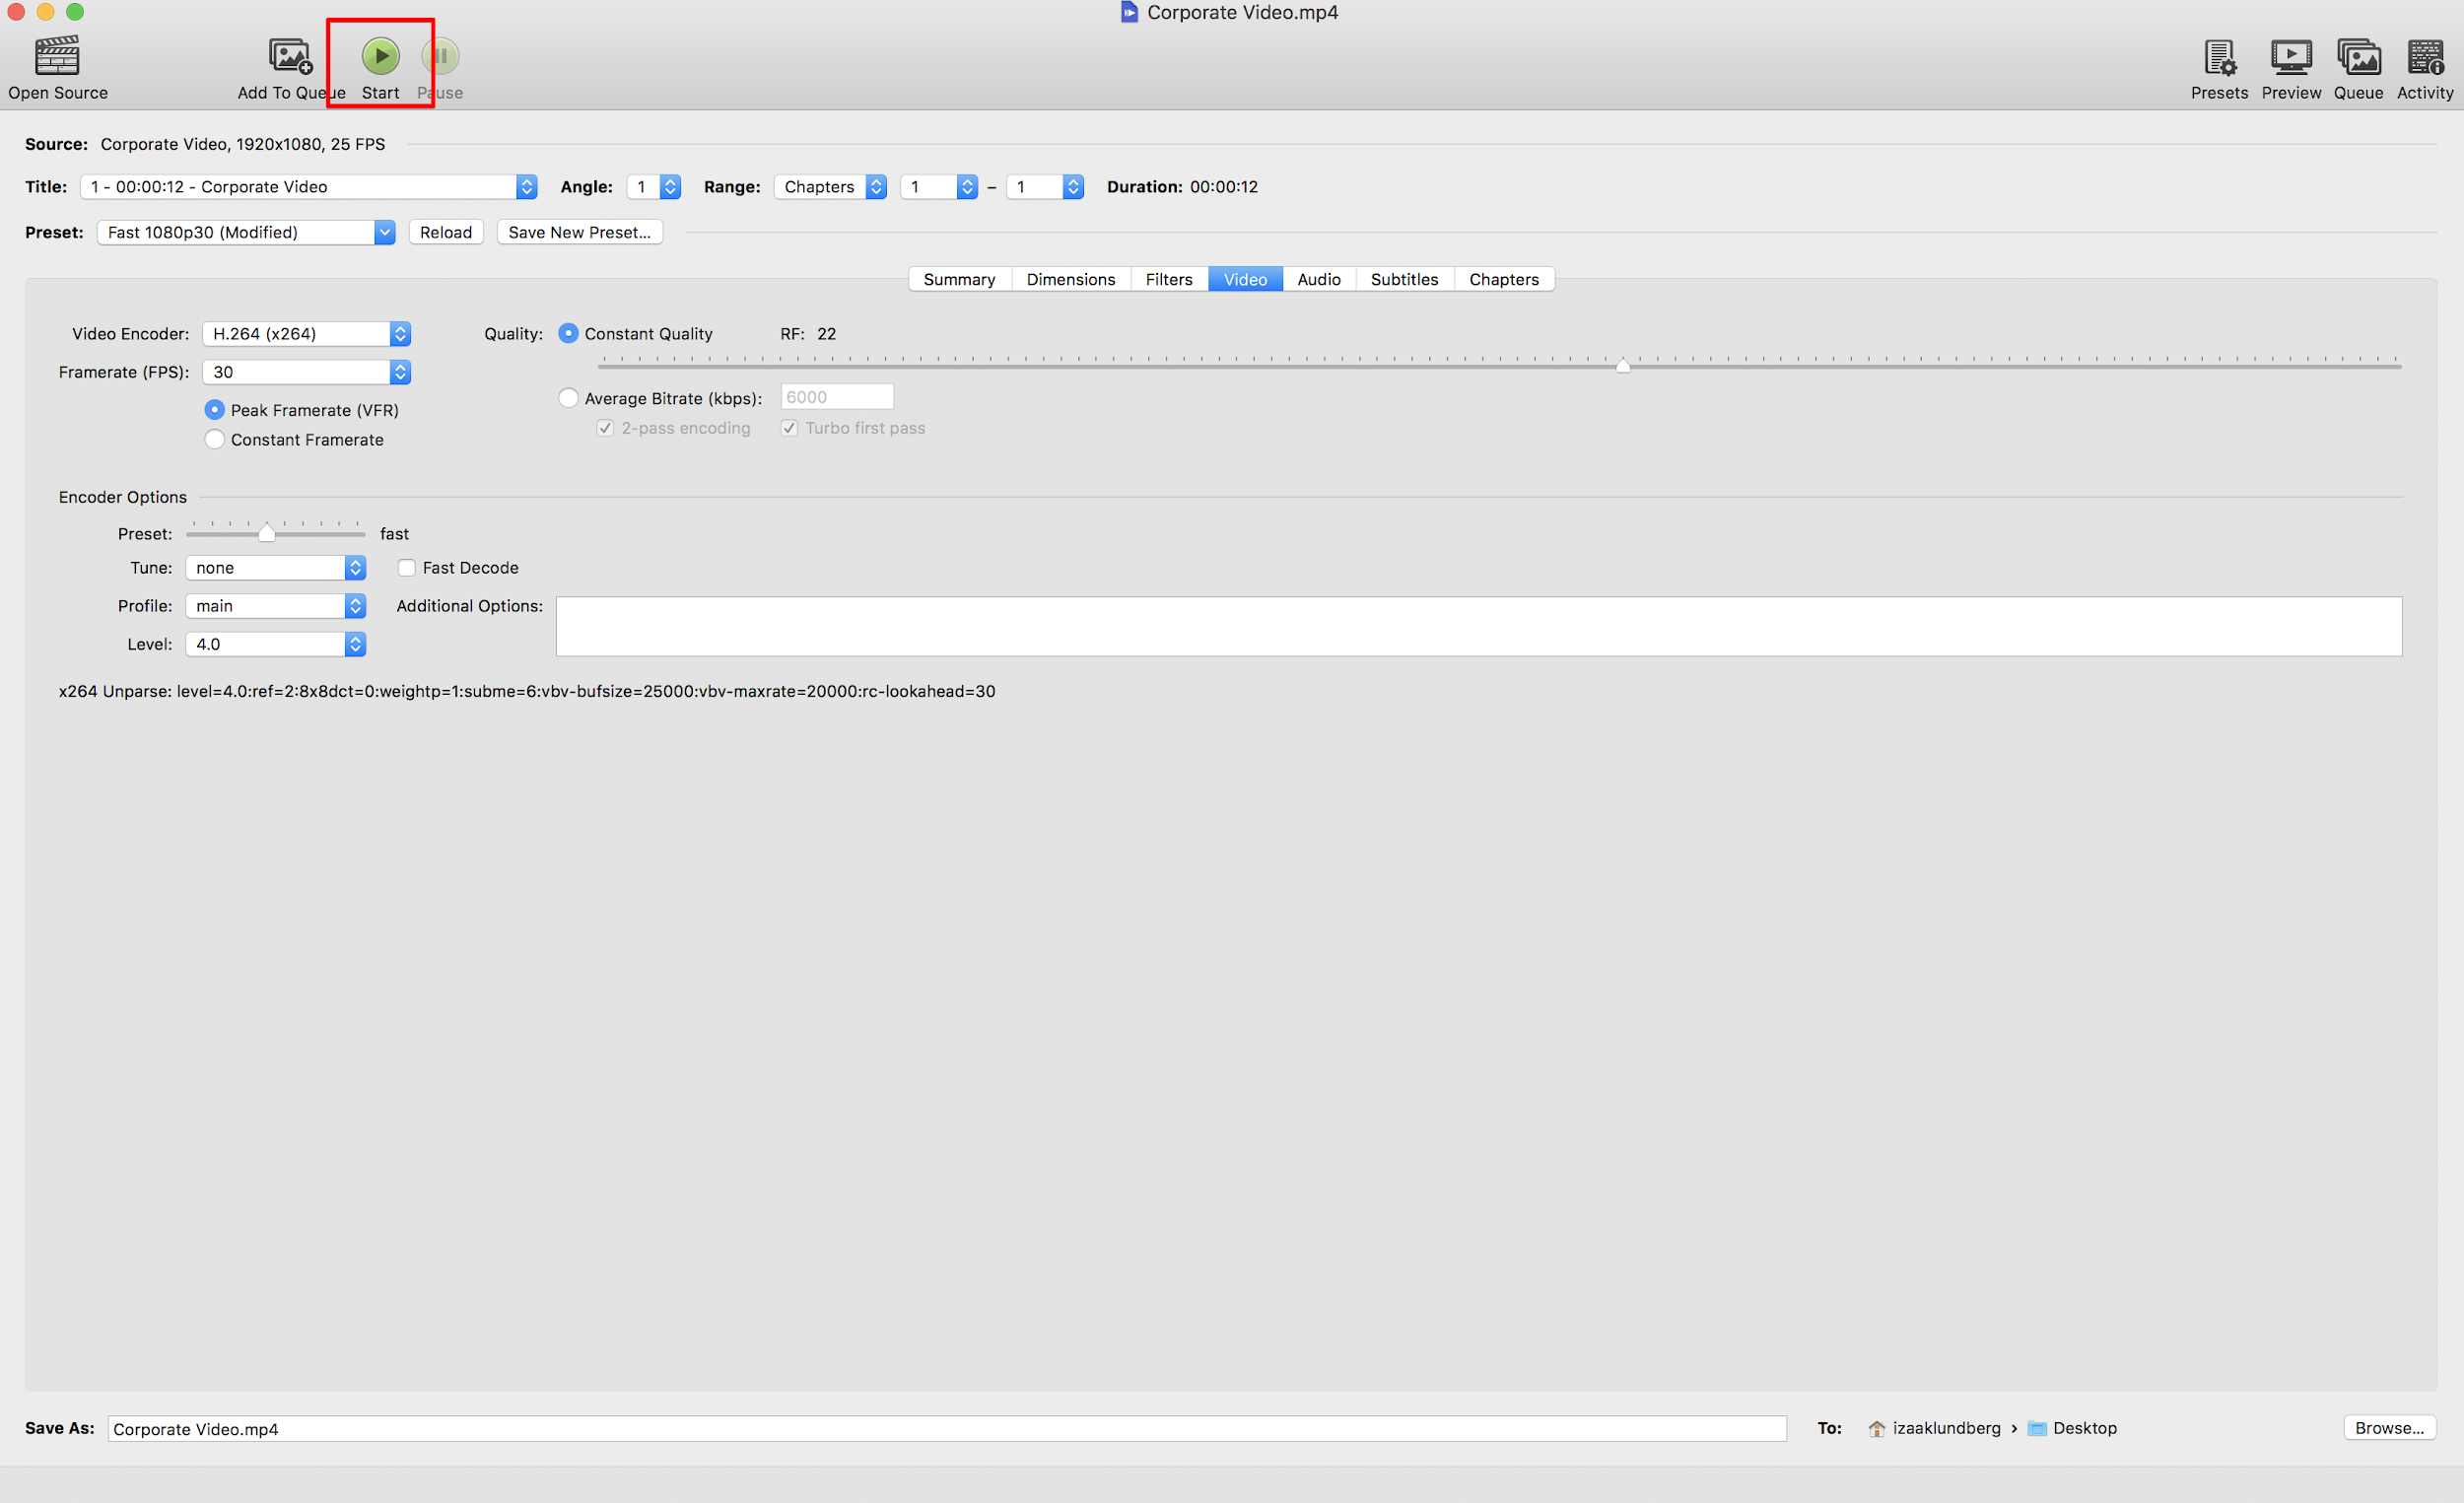2464x1503 pixels.
Task: Click the green maximize window button
Action: click(x=75, y=12)
